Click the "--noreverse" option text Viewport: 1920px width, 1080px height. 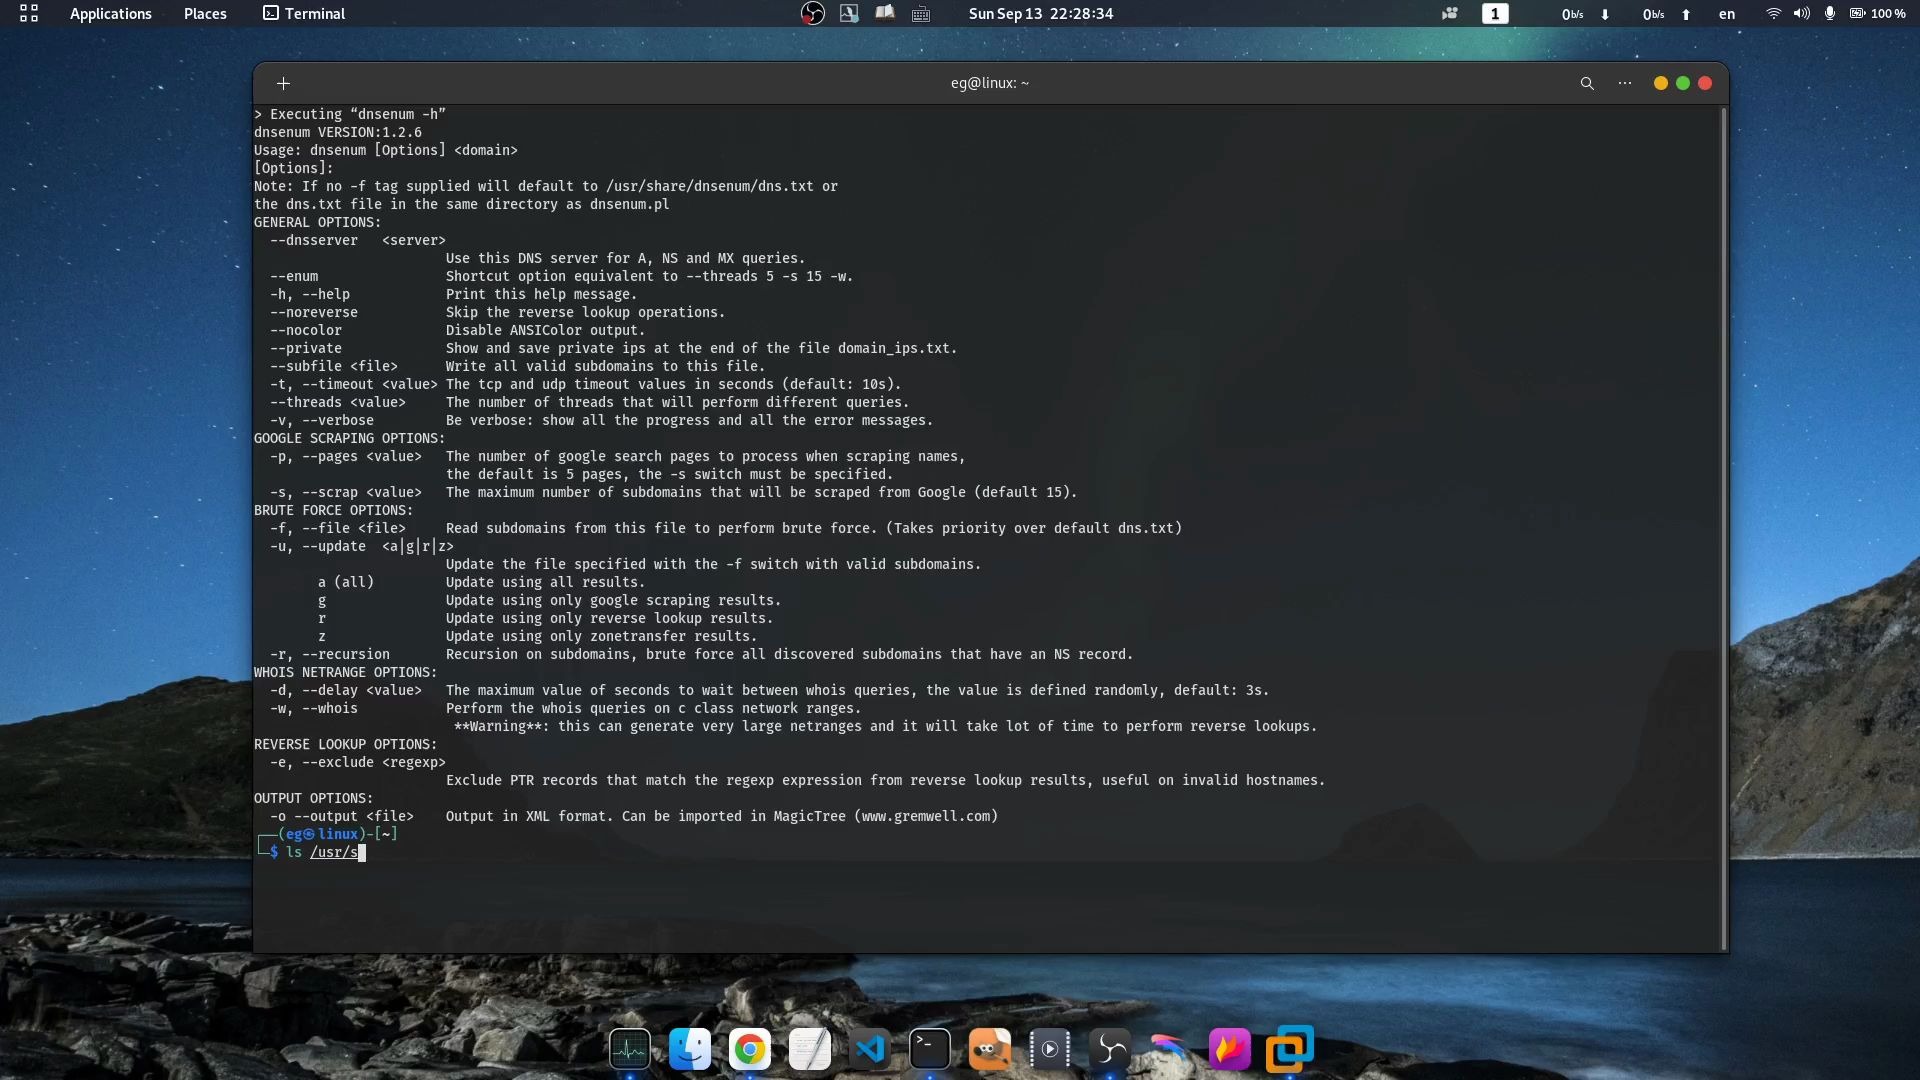[314, 312]
